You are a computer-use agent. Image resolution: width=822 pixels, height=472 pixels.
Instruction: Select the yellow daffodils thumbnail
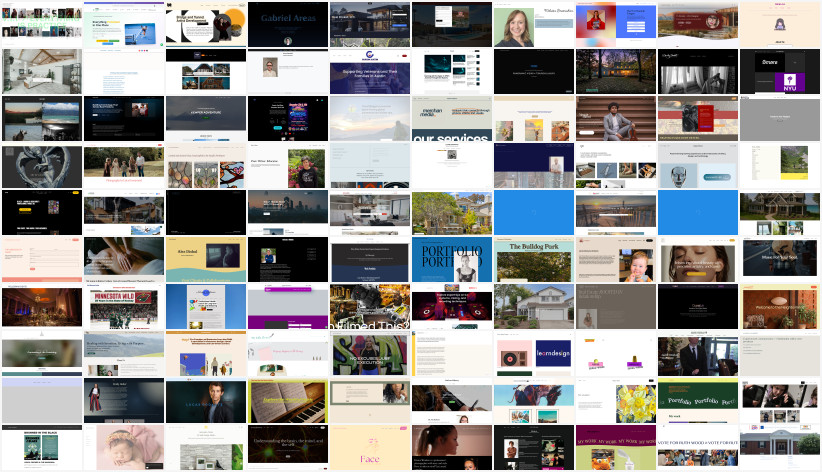point(616,401)
